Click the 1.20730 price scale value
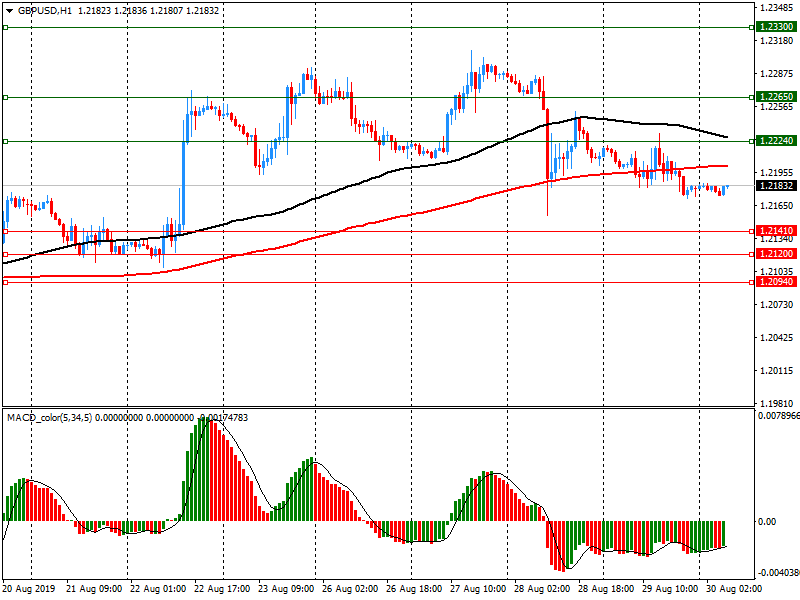Screen dimensions: 800x600 tap(777, 305)
